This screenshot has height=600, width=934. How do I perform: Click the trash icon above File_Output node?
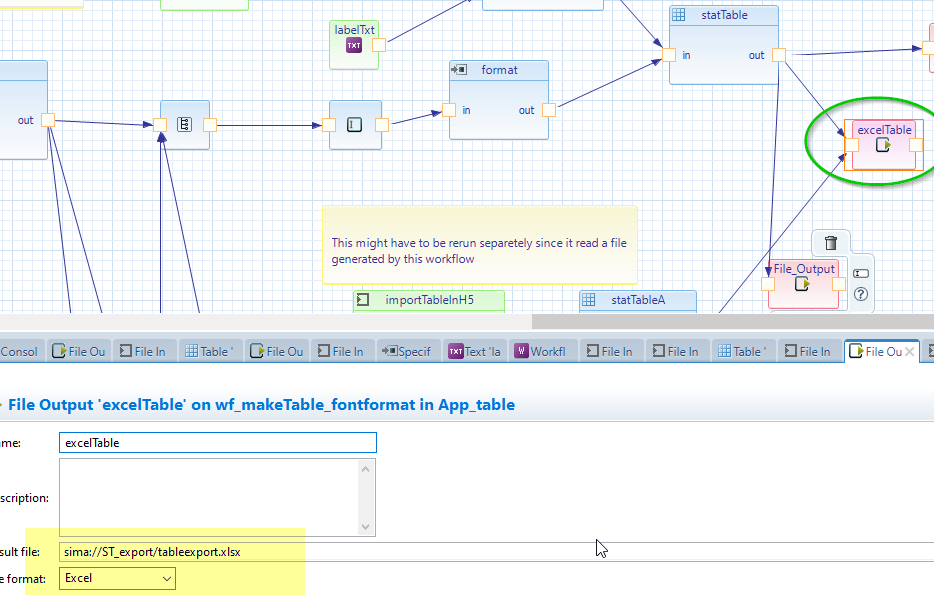pos(831,242)
